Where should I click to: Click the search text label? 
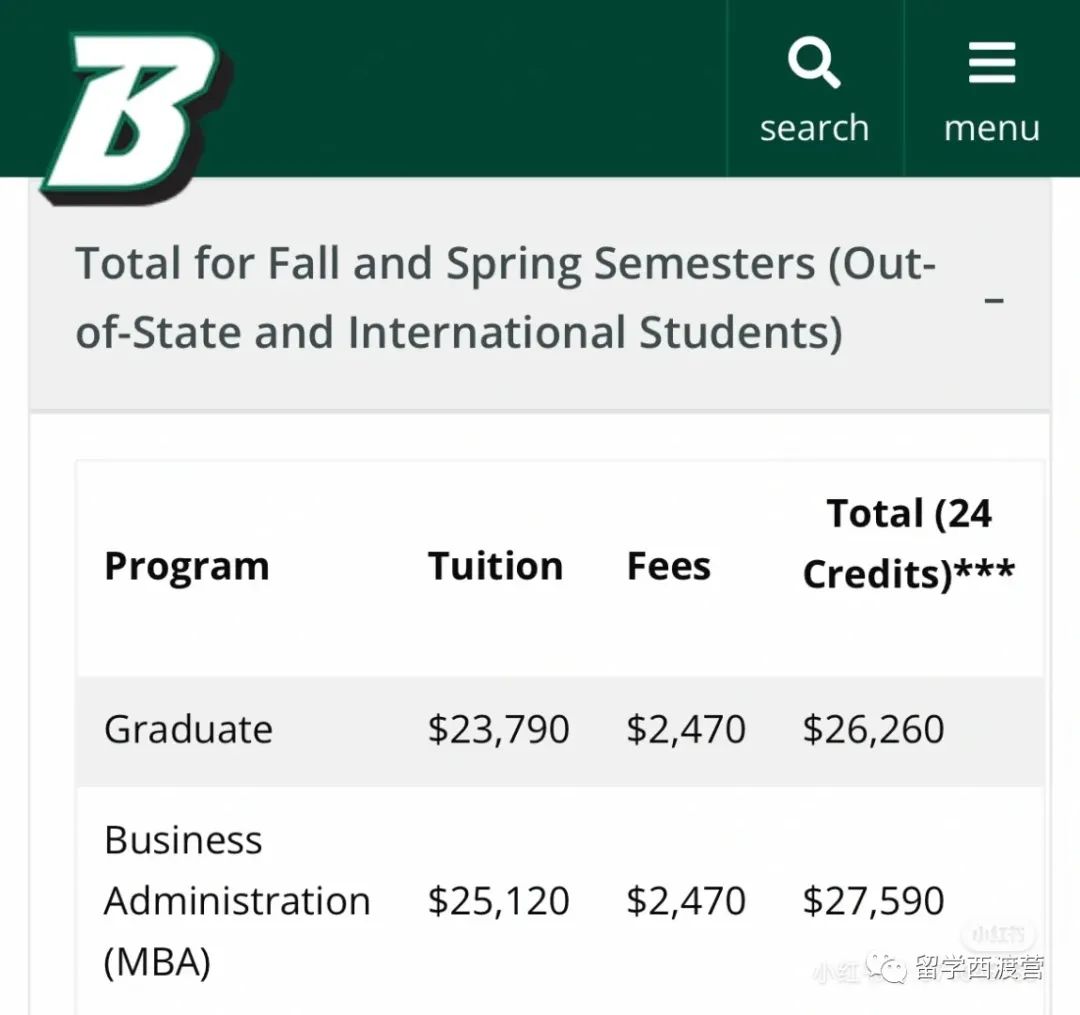814,128
